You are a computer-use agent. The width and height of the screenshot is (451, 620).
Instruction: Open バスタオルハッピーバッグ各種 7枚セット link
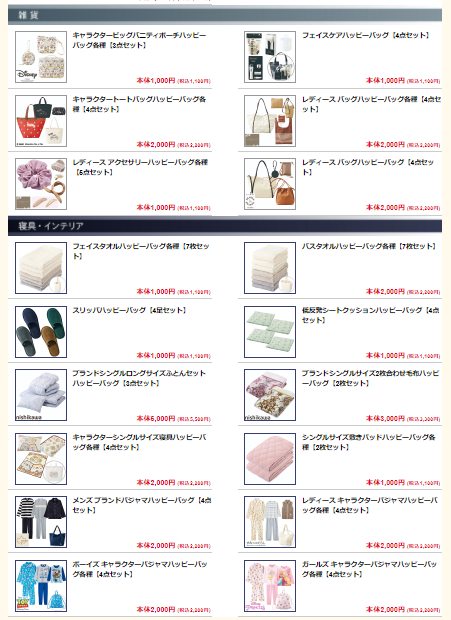coord(368,246)
